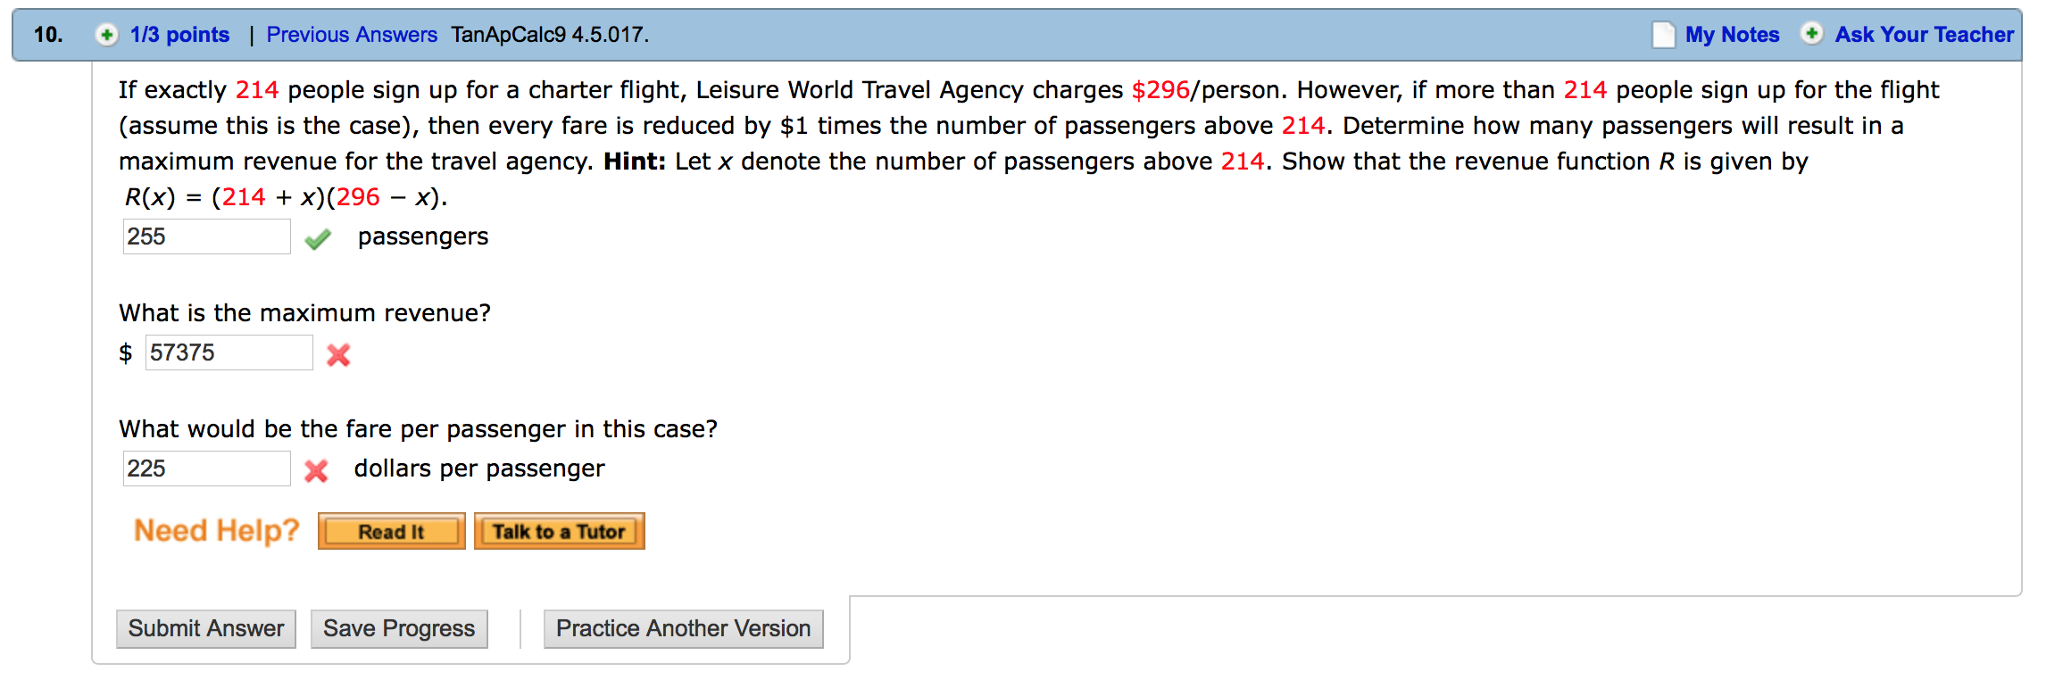Image resolution: width=2046 pixels, height=680 pixels.
Task: Click the TanApCalc9 4.5.017 assignment label
Action: point(551,34)
